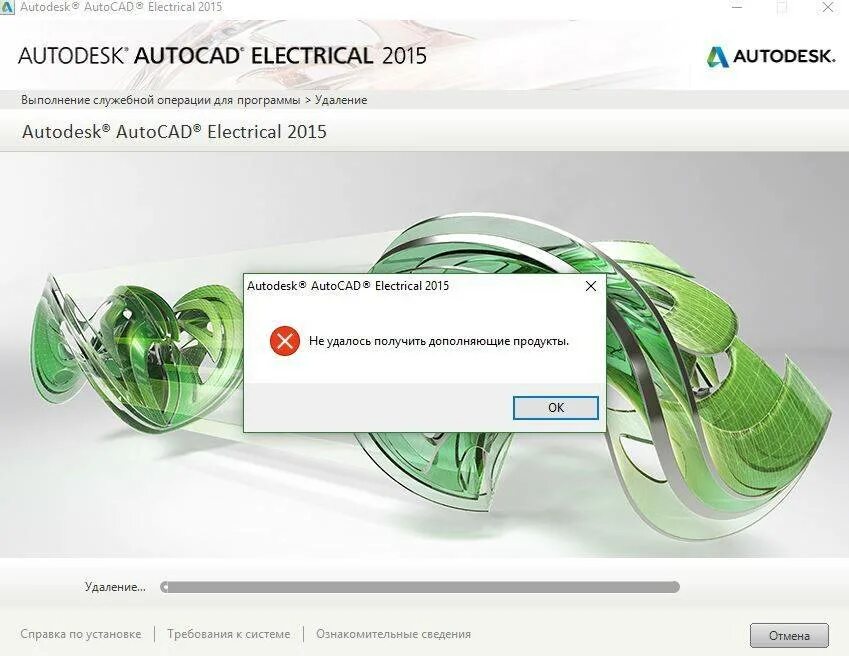
Task: Open Справка по установке link
Action: [x=81, y=634]
